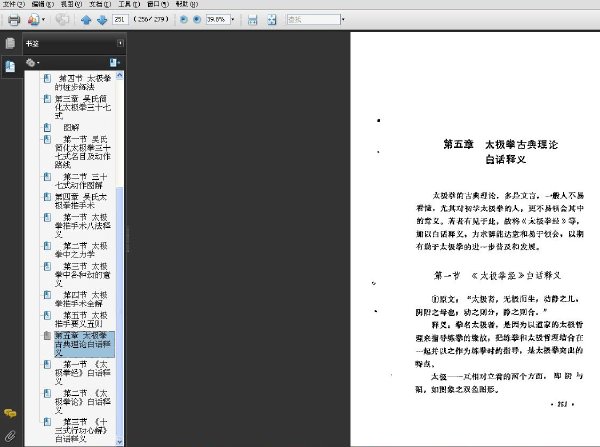Viewport: 600px width, 447px height.
Task: Open the Find box dropdown arrow
Action: [343, 19]
